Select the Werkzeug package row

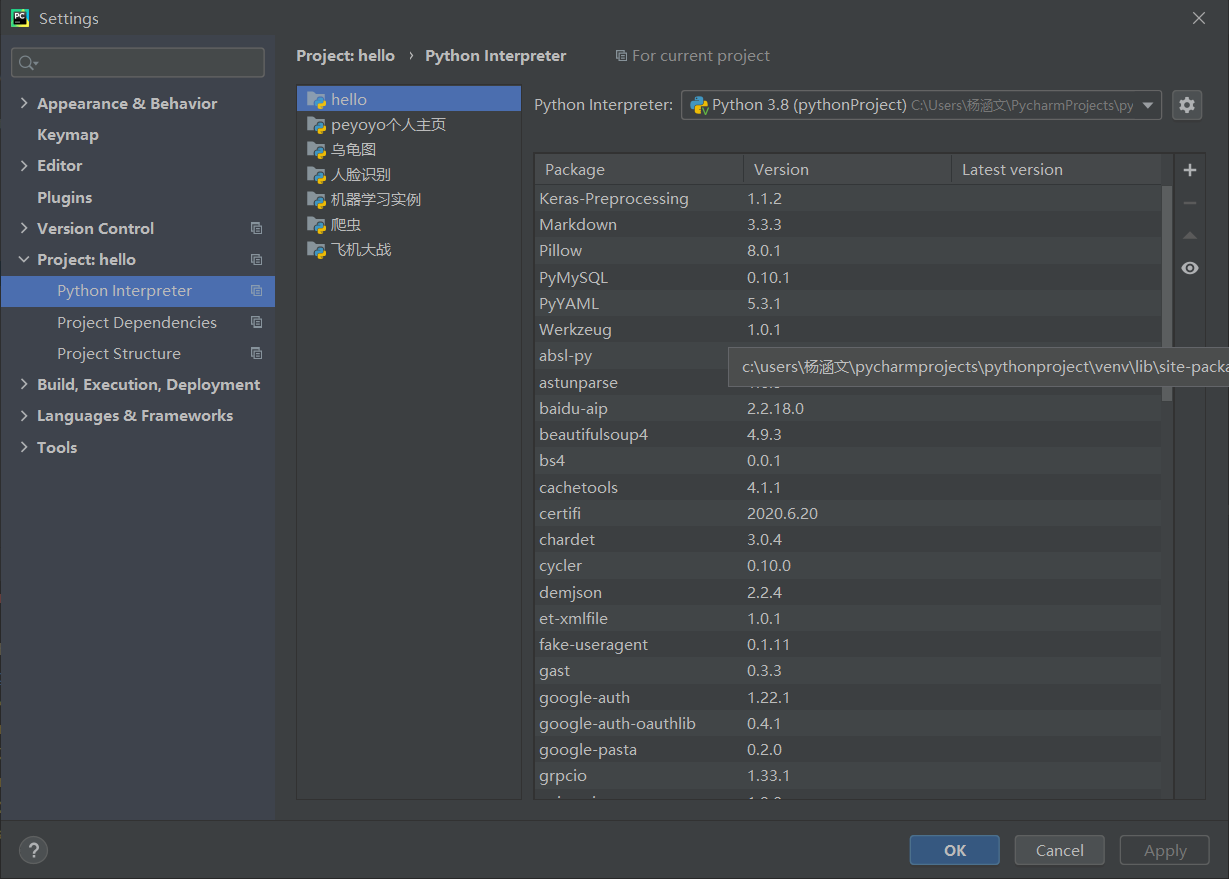[848, 329]
